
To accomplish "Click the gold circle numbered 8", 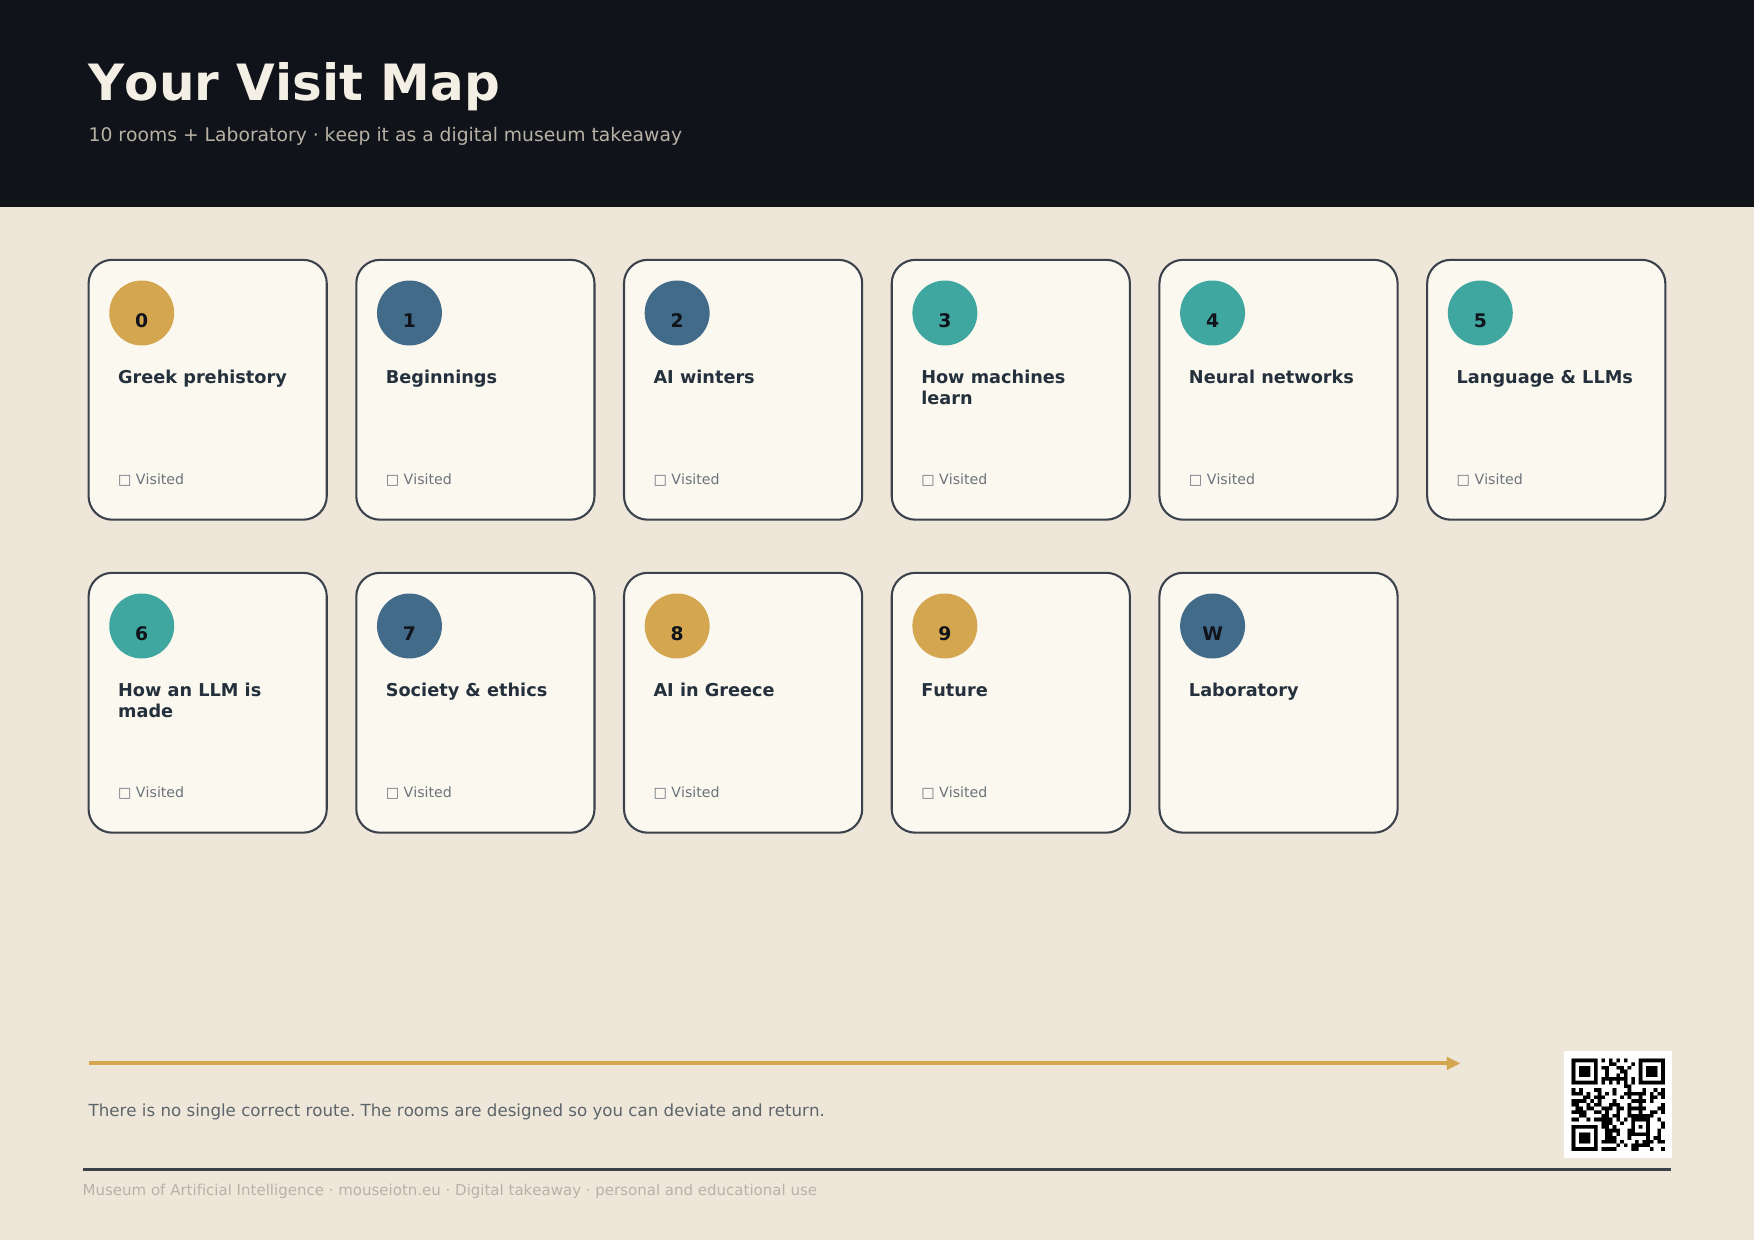I will [x=677, y=626].
